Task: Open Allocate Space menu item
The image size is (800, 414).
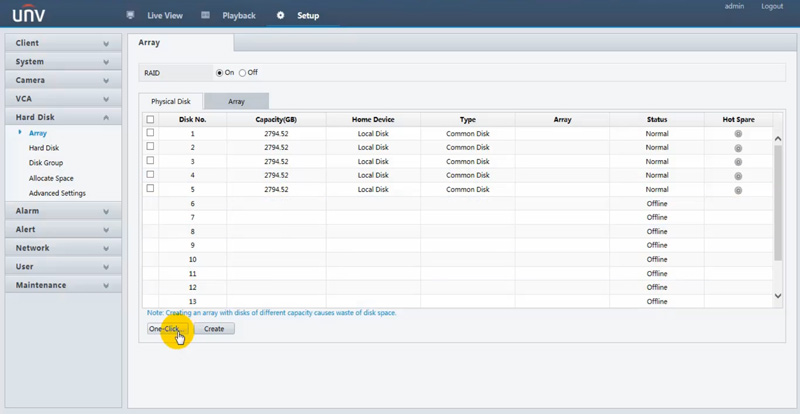Action: [51, 178]
